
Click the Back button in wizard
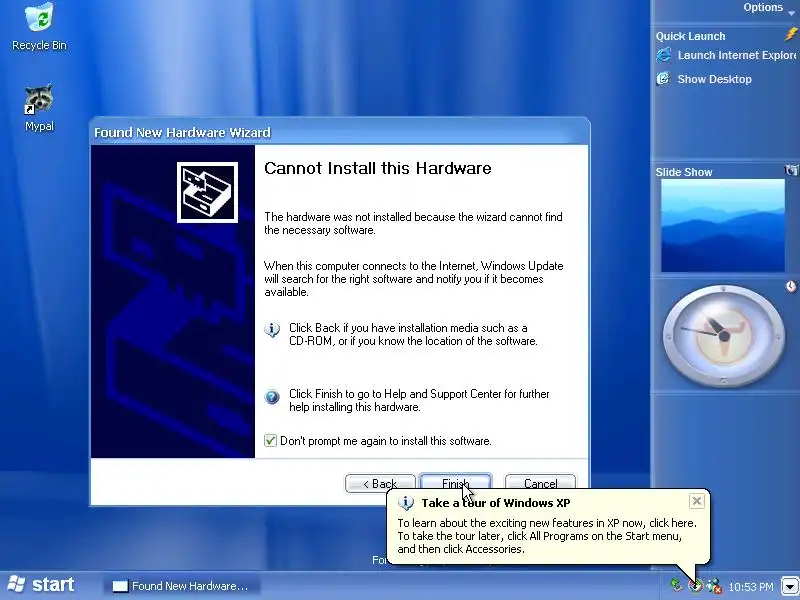click(380, 483)
